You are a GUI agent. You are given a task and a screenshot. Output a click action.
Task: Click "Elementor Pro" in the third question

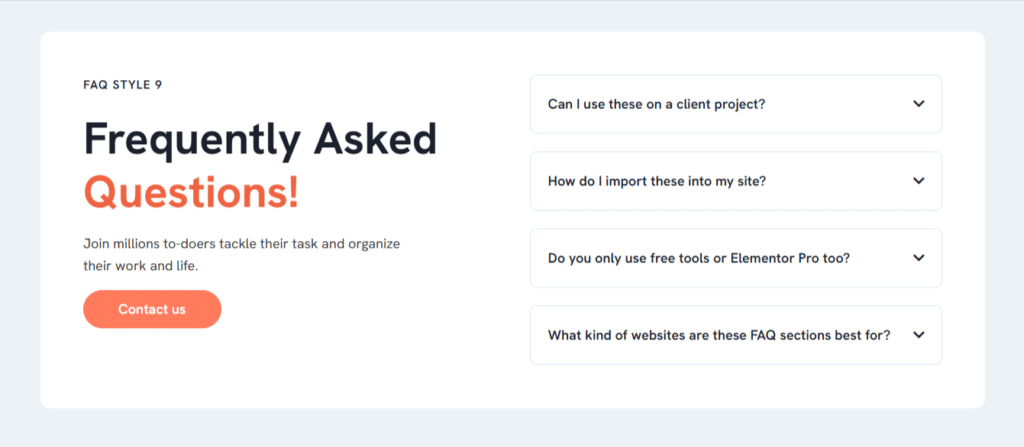pos(771,258)
